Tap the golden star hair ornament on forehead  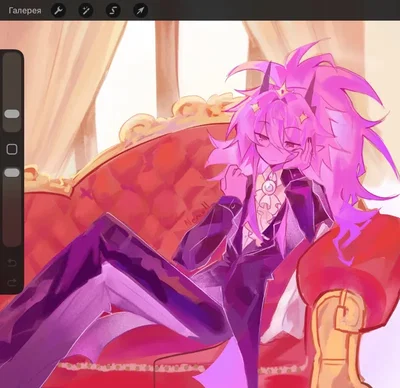283,90
